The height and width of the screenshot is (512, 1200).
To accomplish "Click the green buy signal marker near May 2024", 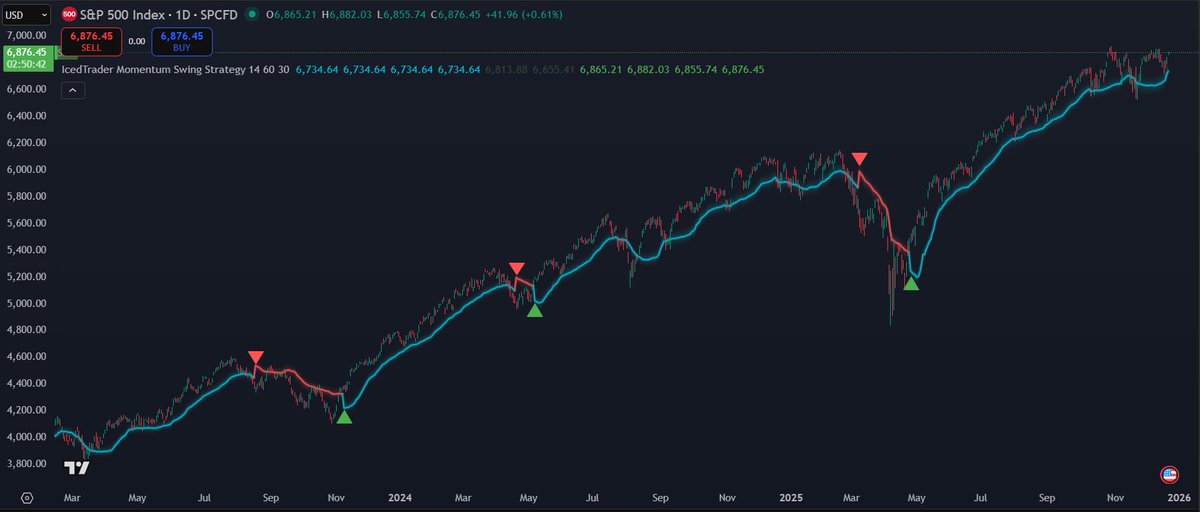I will point(535,310).
